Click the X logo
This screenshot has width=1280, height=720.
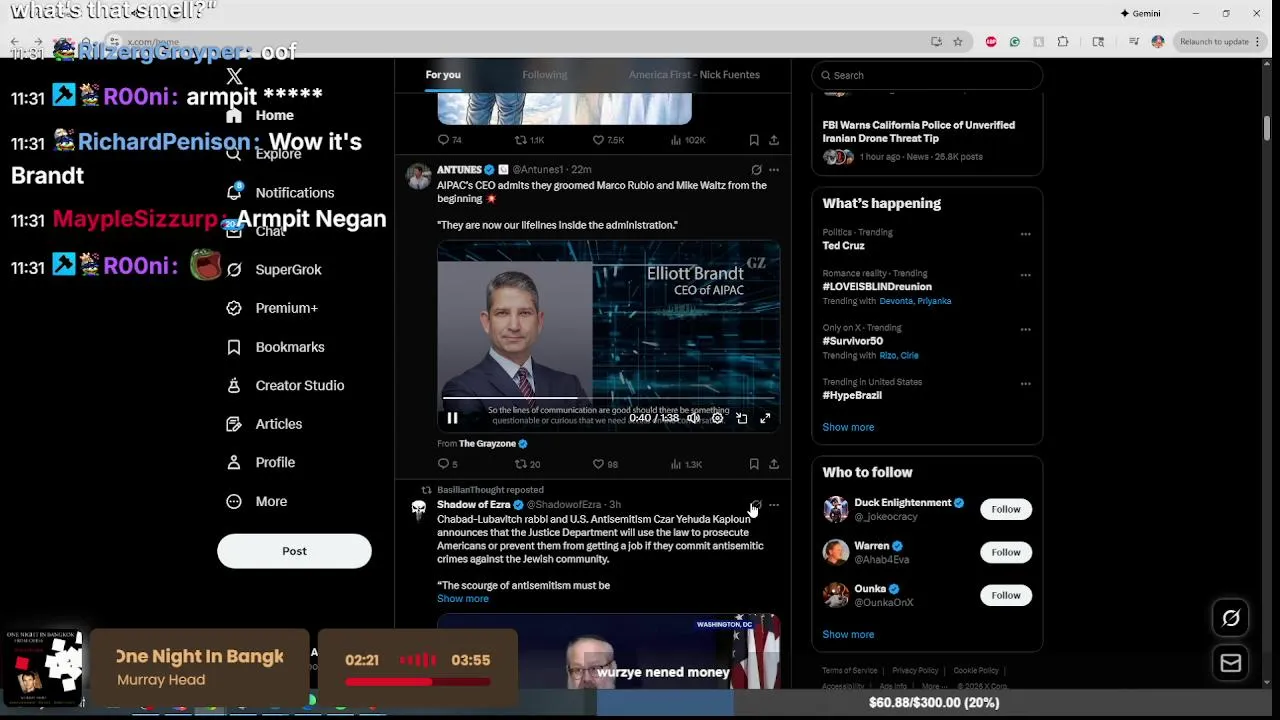pos(234,77)
